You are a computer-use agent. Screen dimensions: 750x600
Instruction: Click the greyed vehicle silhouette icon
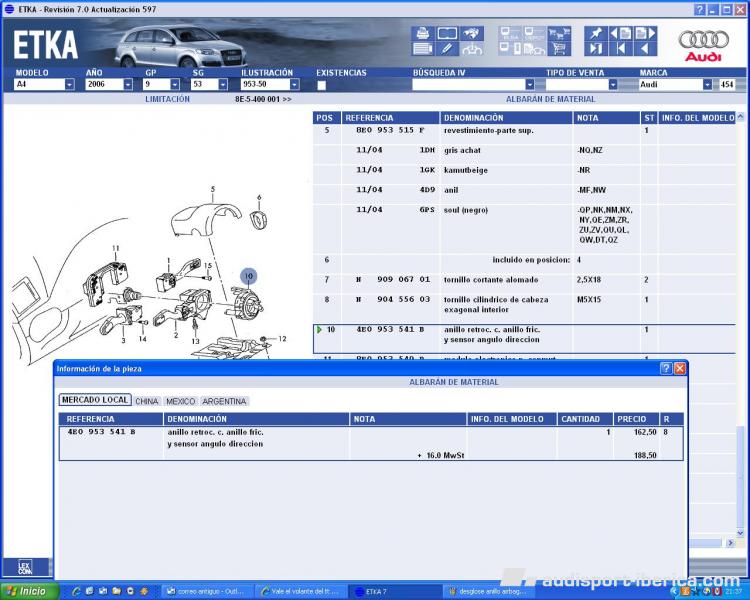[471, 48]
